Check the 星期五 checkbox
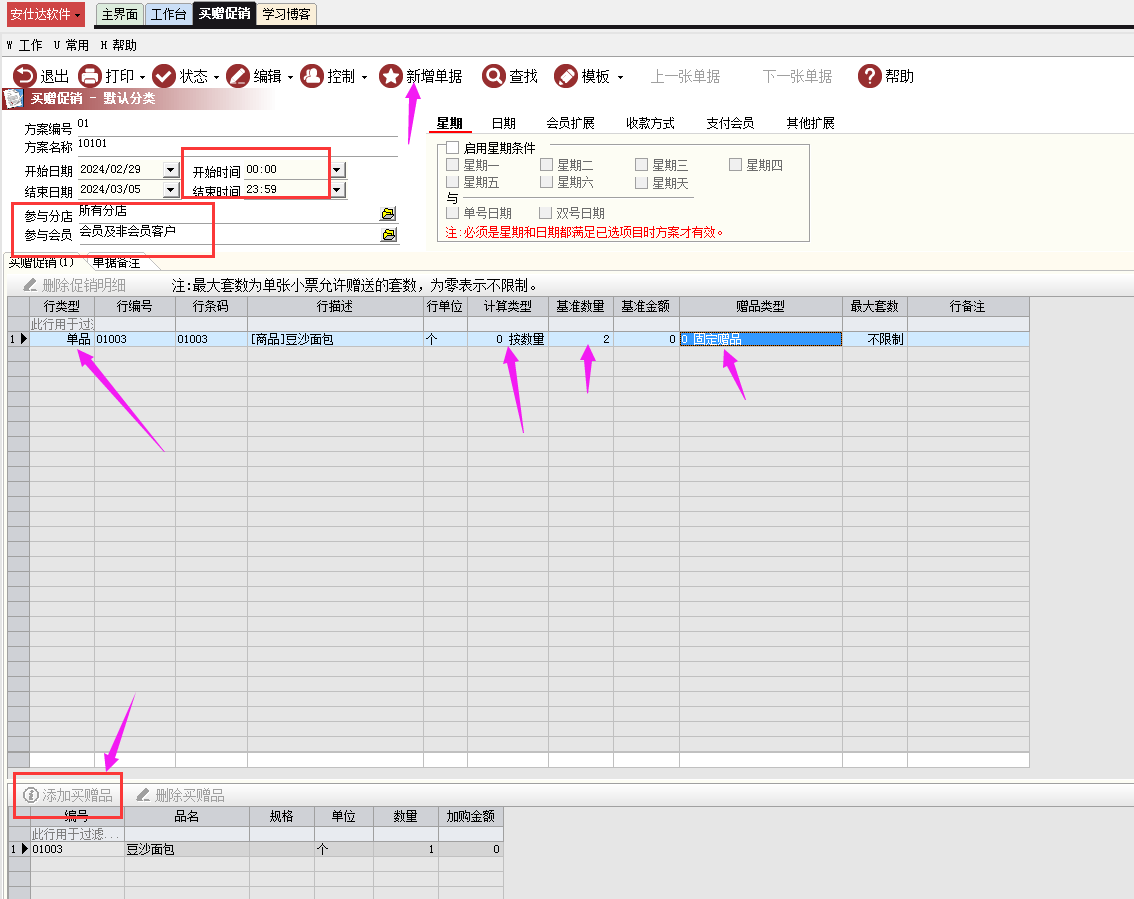This screenshot has width=1134, height=899. tap(453, 182)
